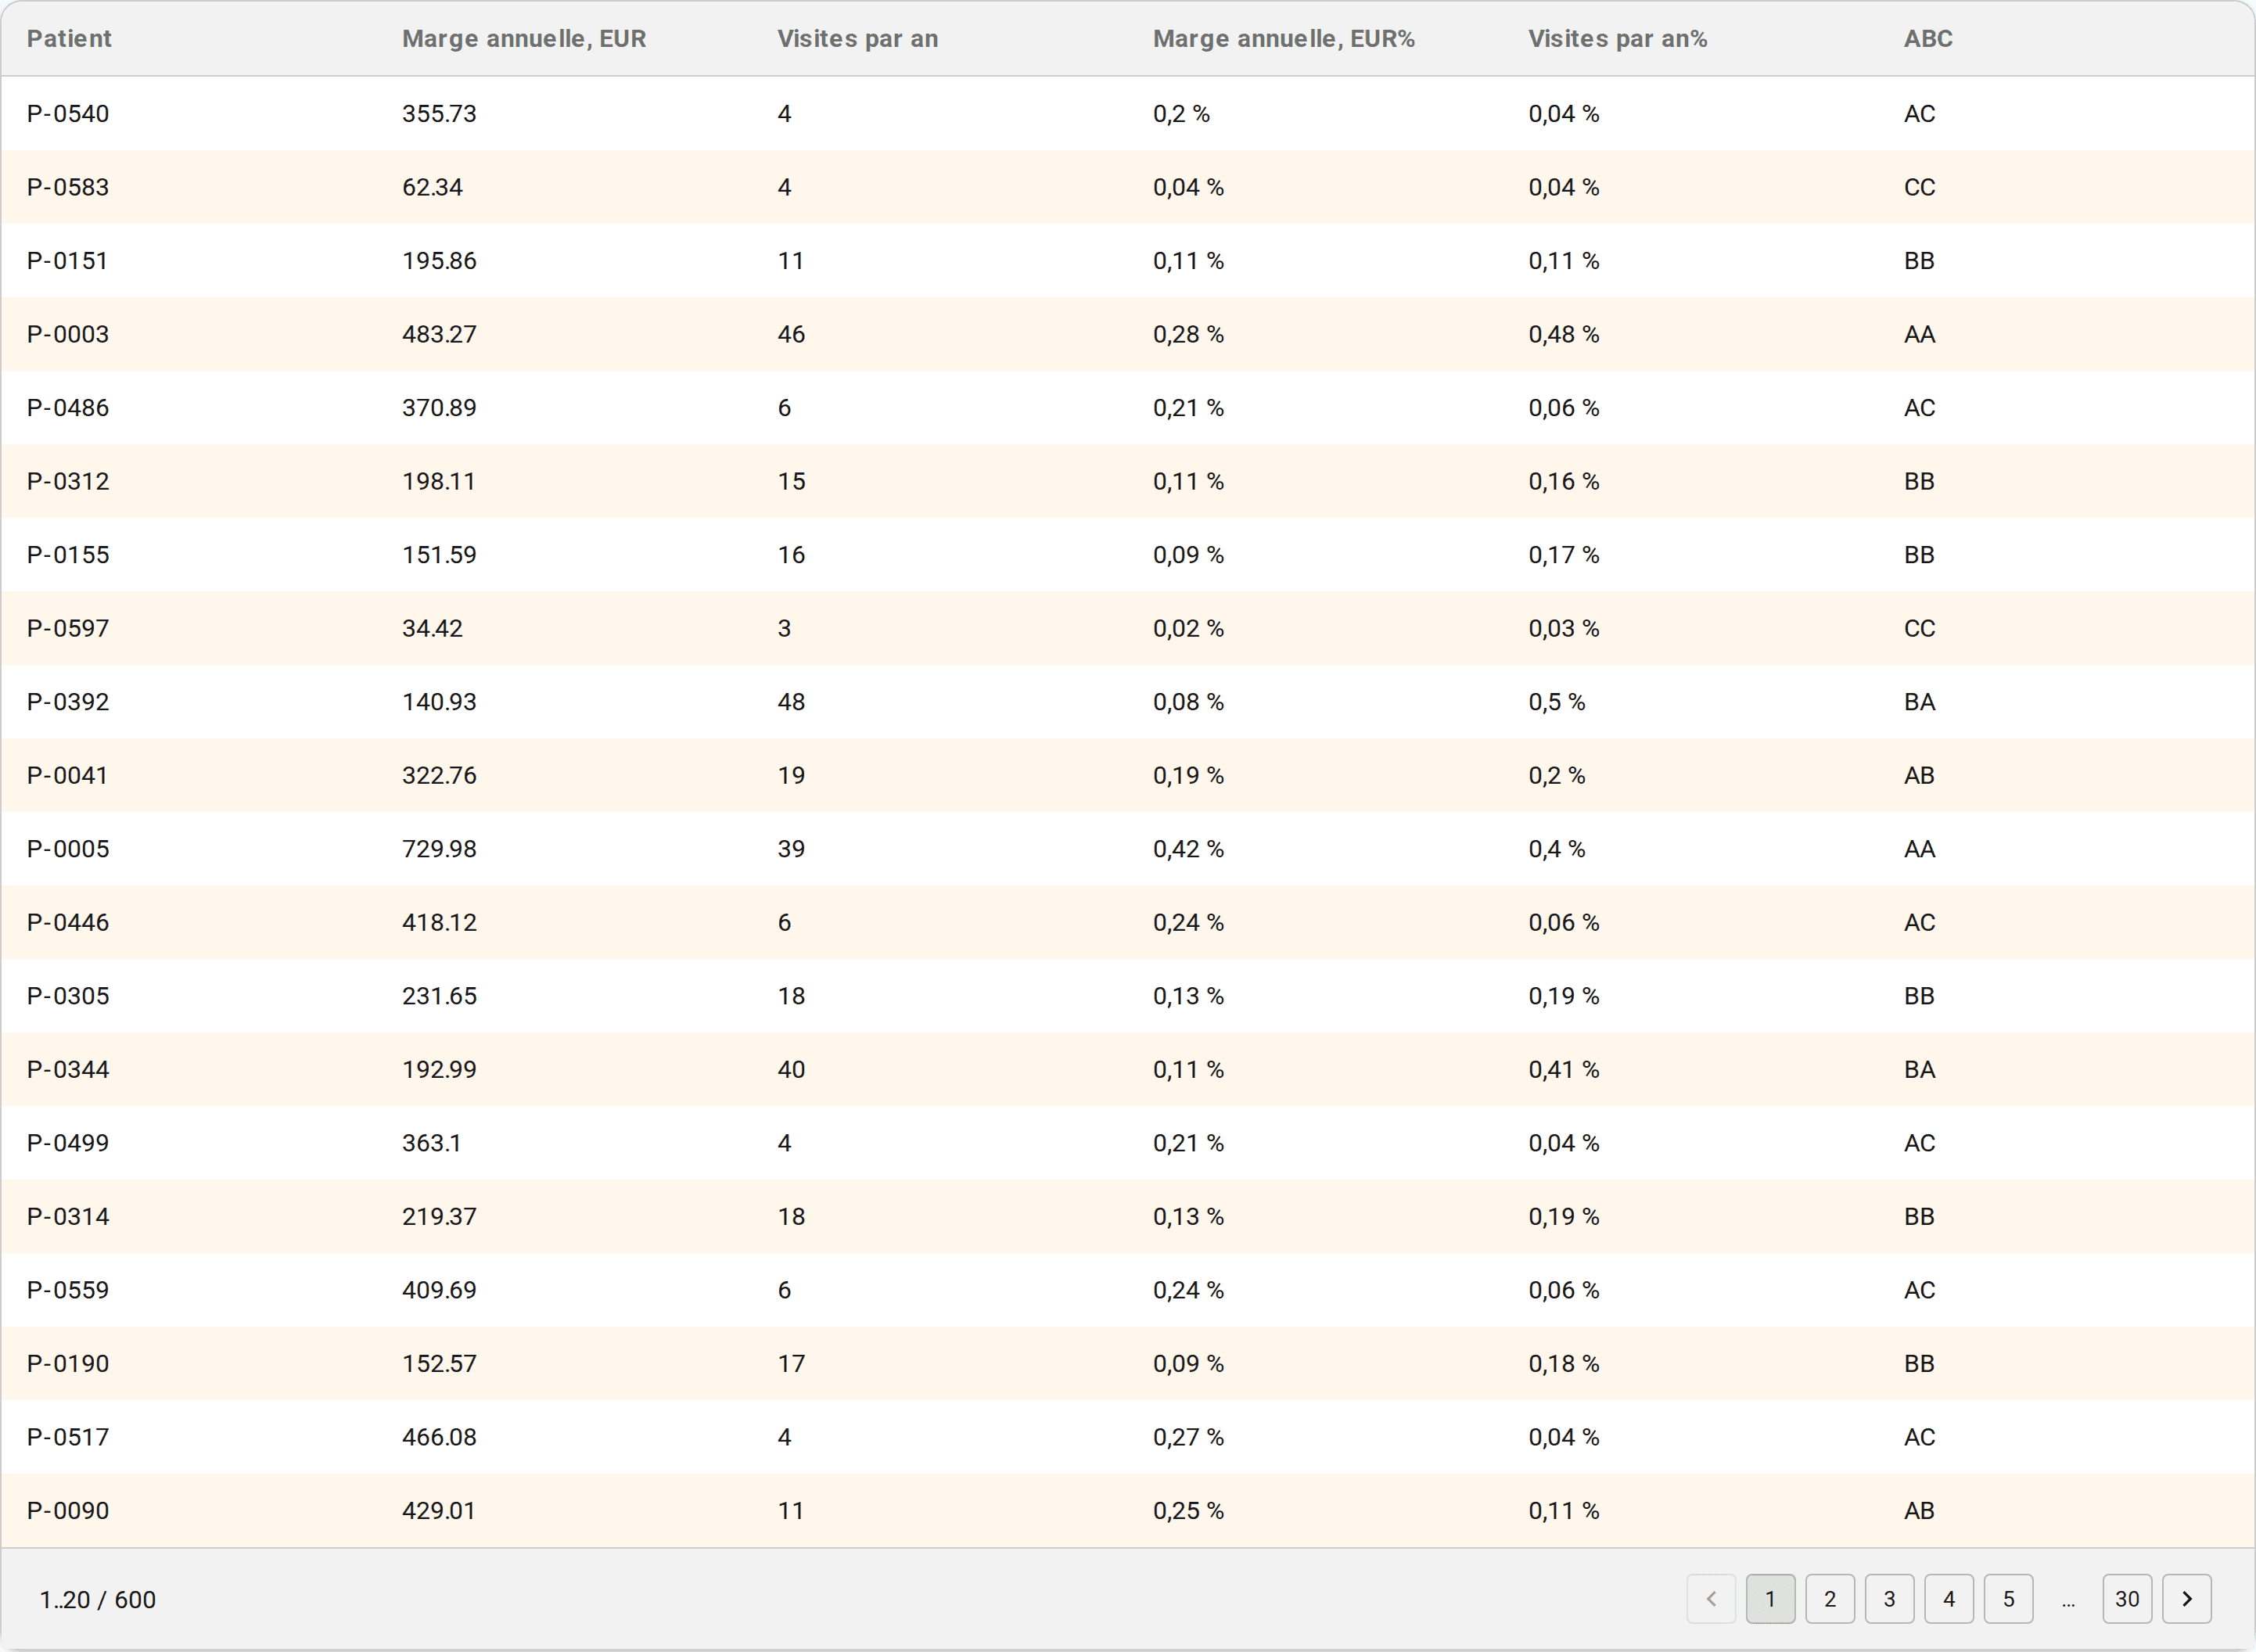This screenshot has height=1652, width=2256.
Task: Click margin value 483.27
Action: coord(439,334)
